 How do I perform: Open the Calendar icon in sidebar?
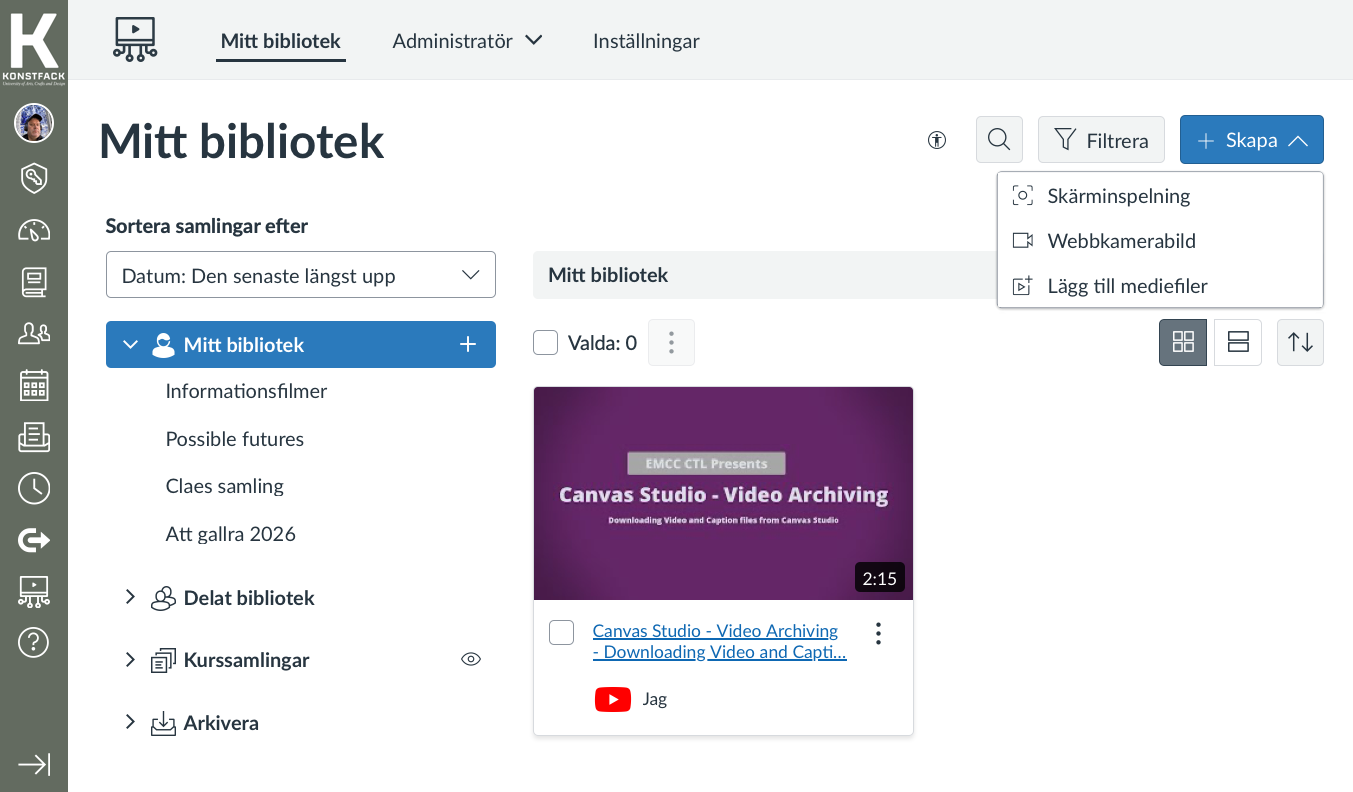(x=34, y=385)
